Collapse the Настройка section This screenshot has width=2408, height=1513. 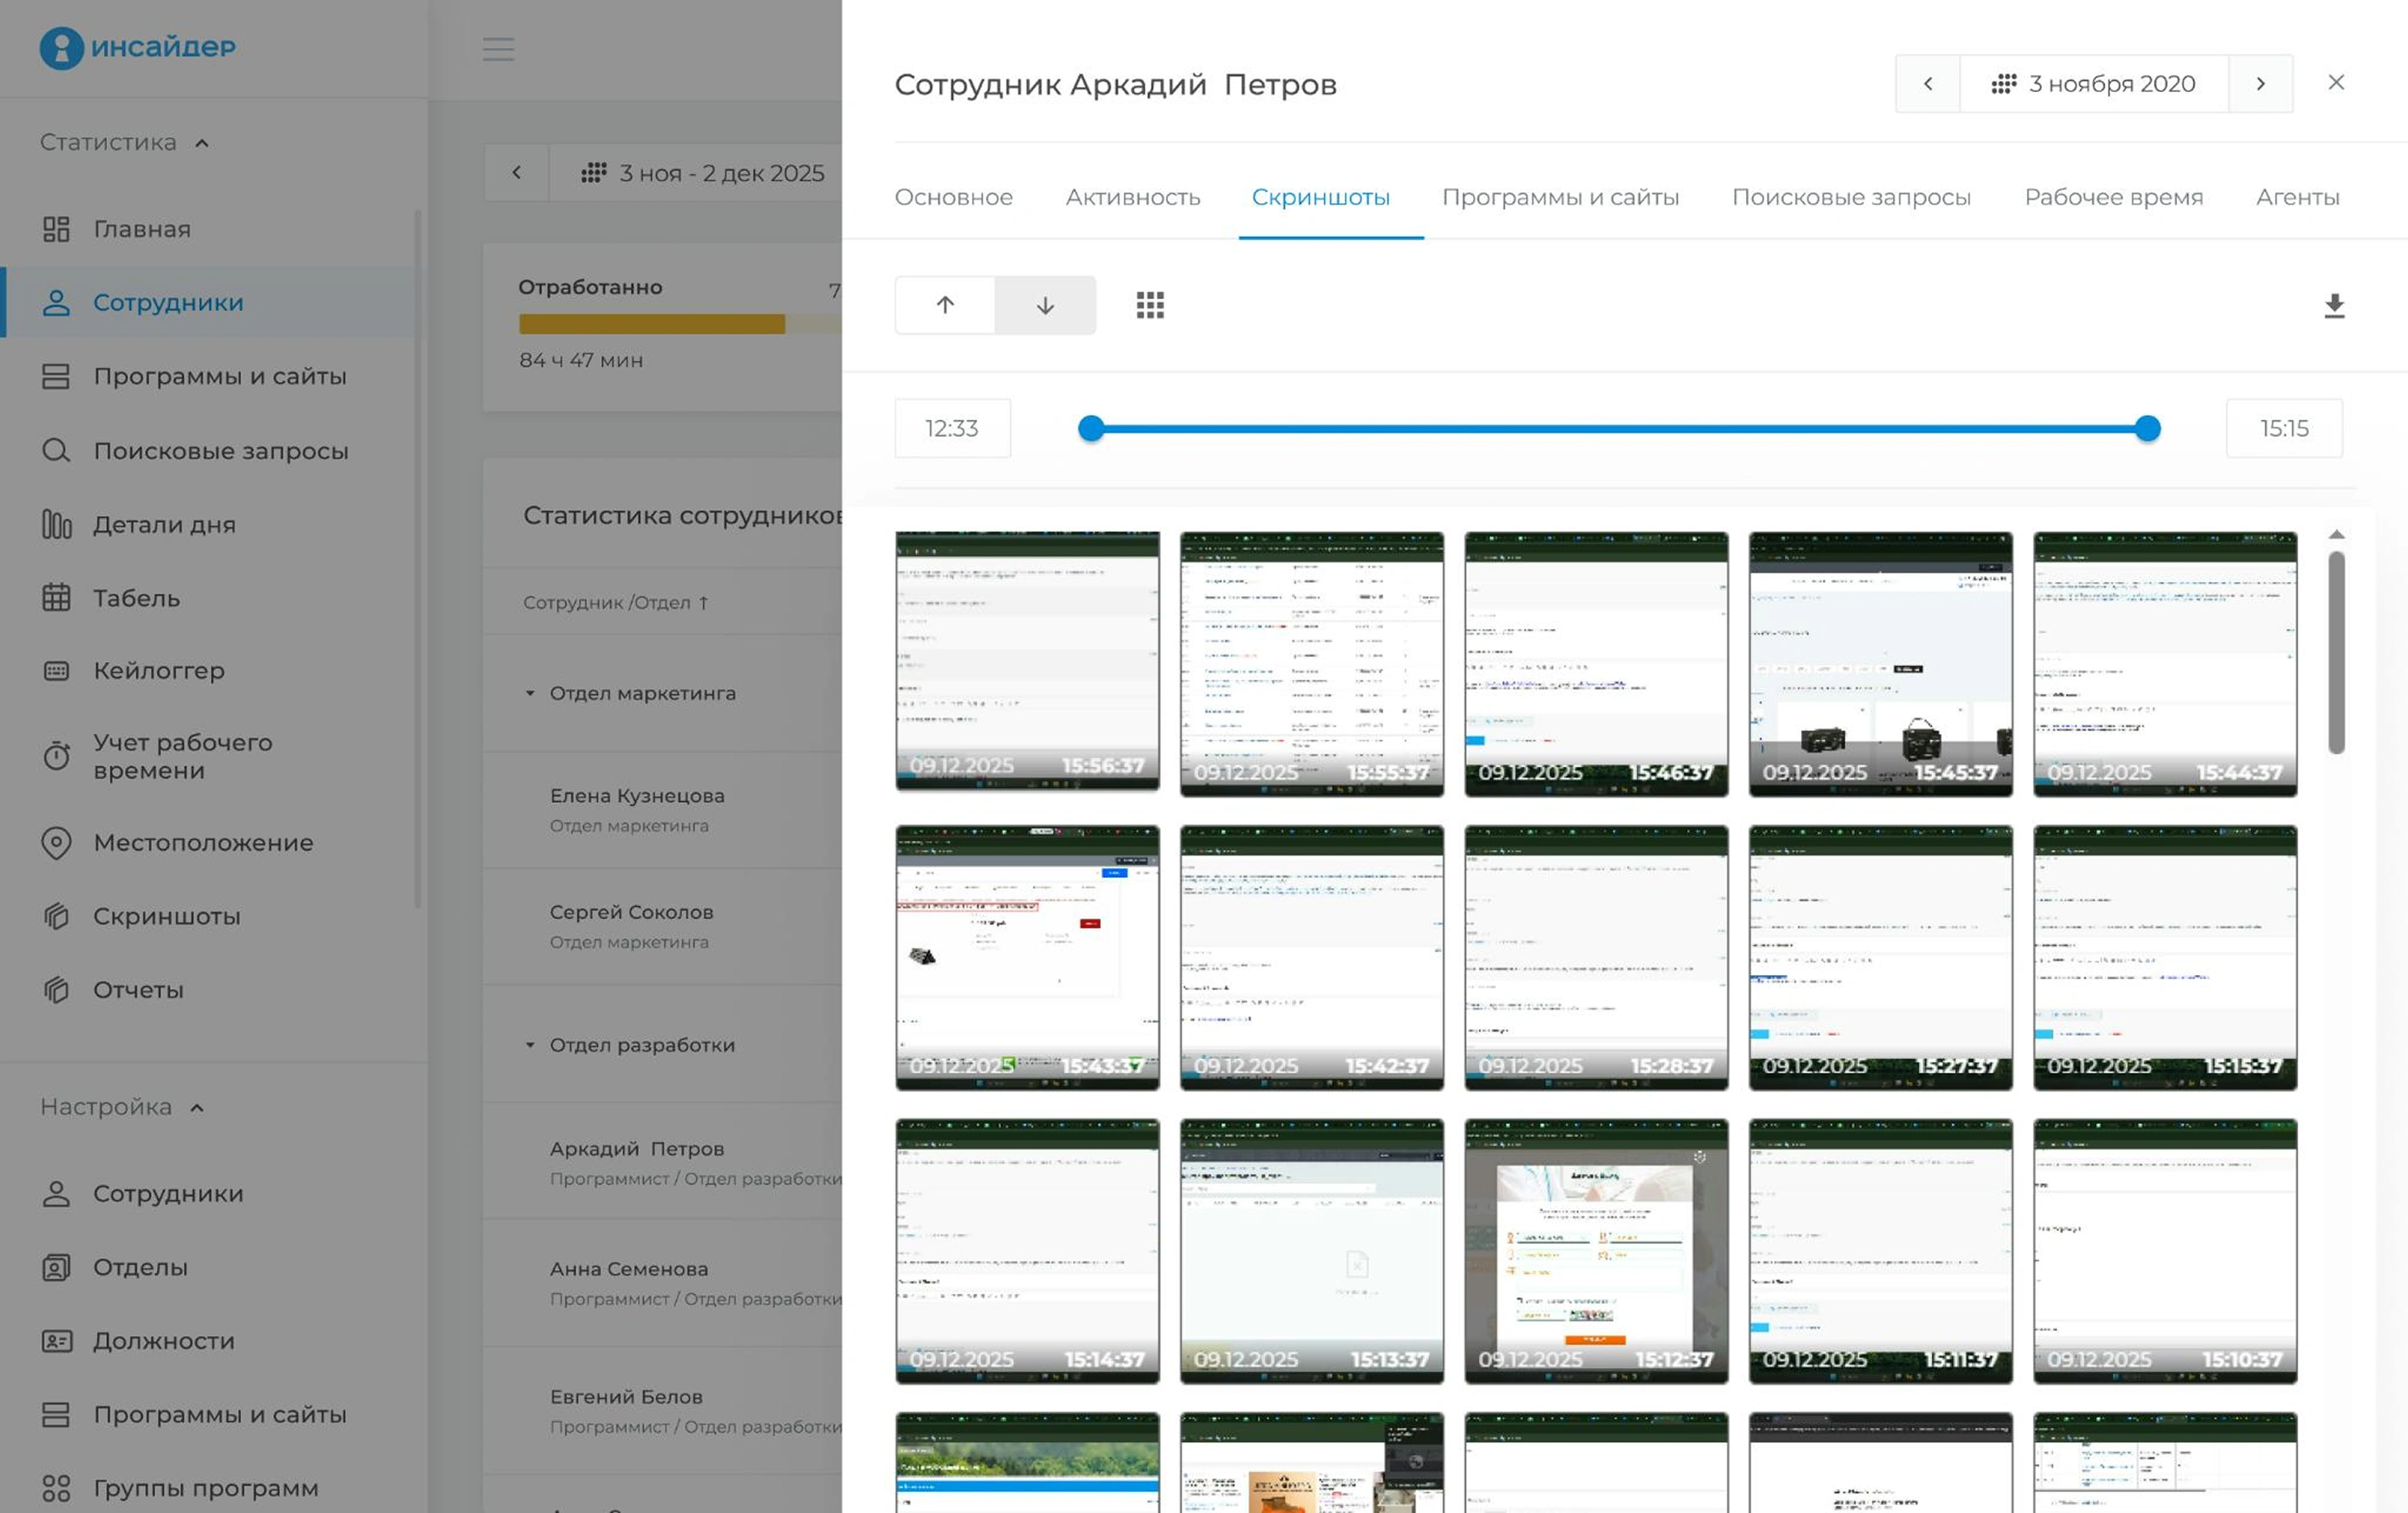[197, 1107]
